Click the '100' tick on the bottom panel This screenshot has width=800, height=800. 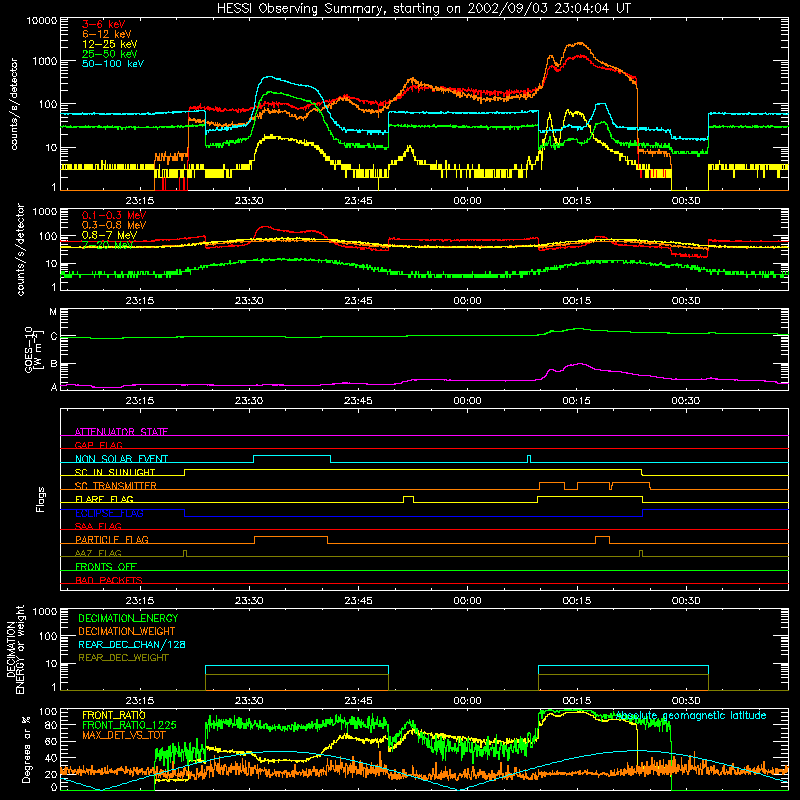pos(48,712)
